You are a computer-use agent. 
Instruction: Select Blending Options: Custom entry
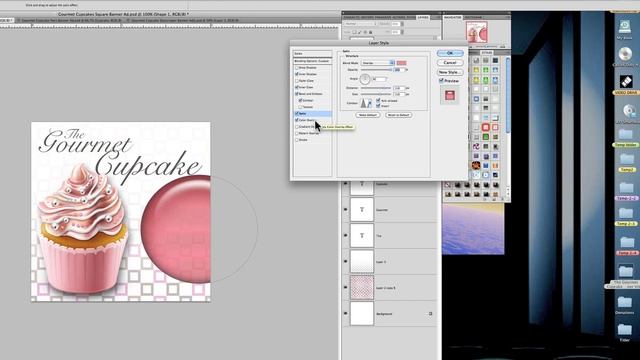312,61
